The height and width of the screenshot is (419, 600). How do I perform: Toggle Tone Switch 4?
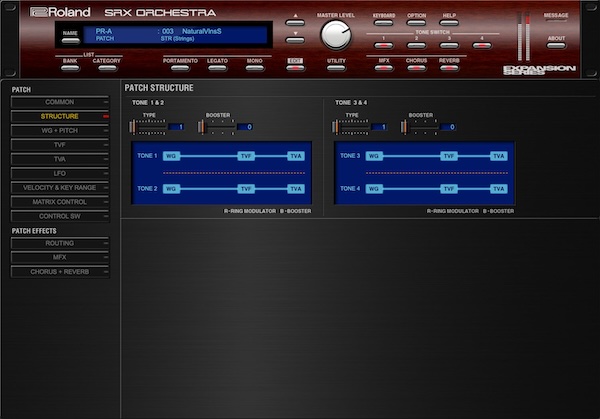(482, 46)
